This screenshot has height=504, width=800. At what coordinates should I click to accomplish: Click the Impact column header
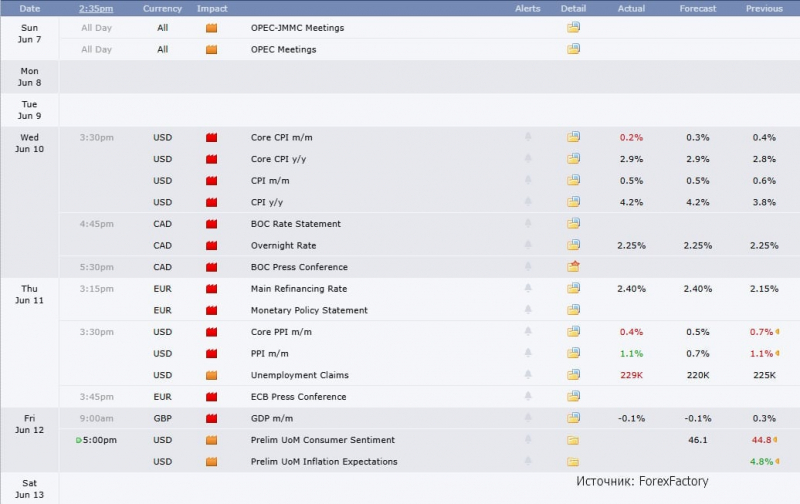212,9
